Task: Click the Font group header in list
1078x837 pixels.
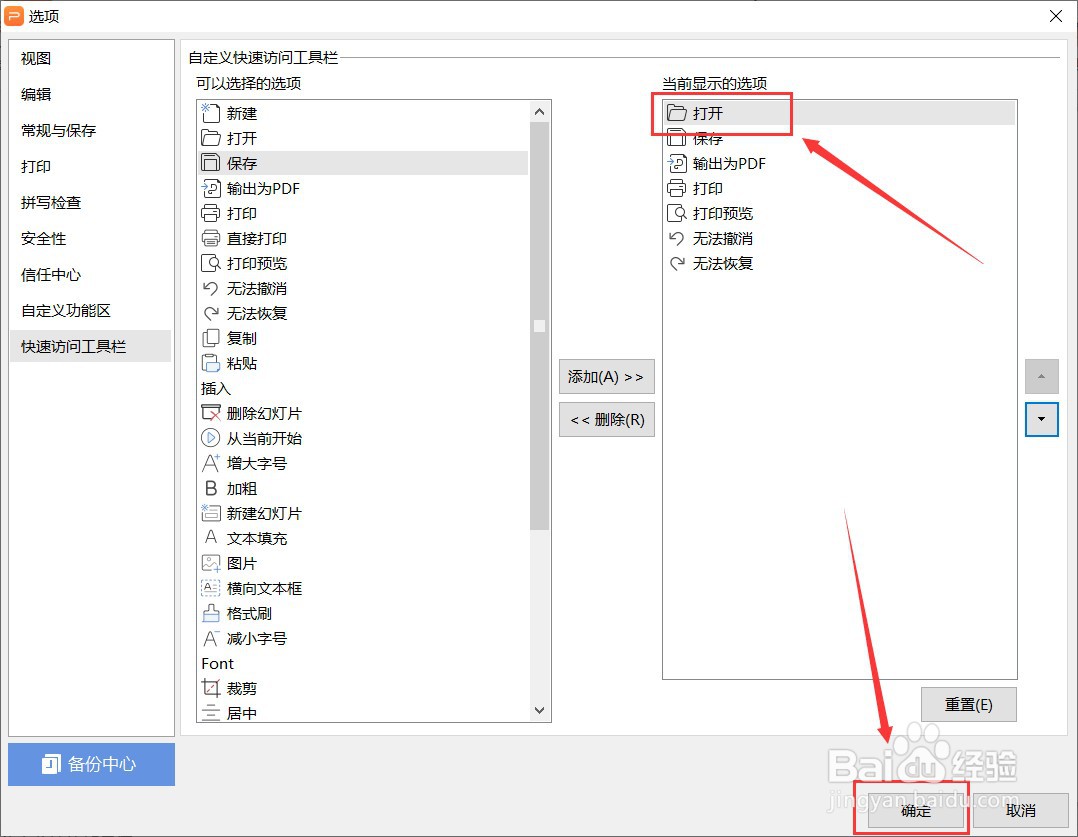Action: point(217,664)
